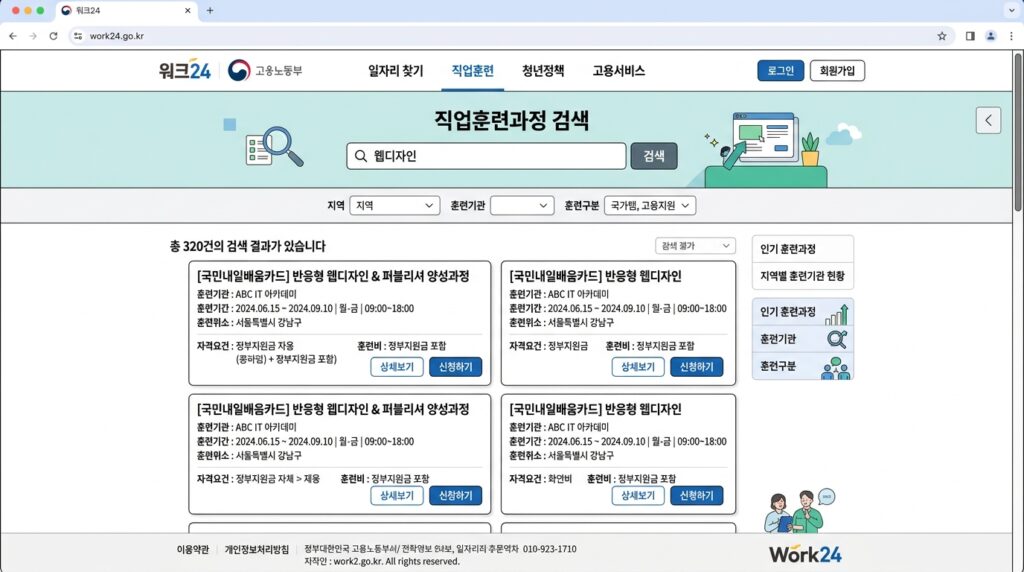Click the search field containing 웹디자인
1024x572 pixels.
pos(486,156)
